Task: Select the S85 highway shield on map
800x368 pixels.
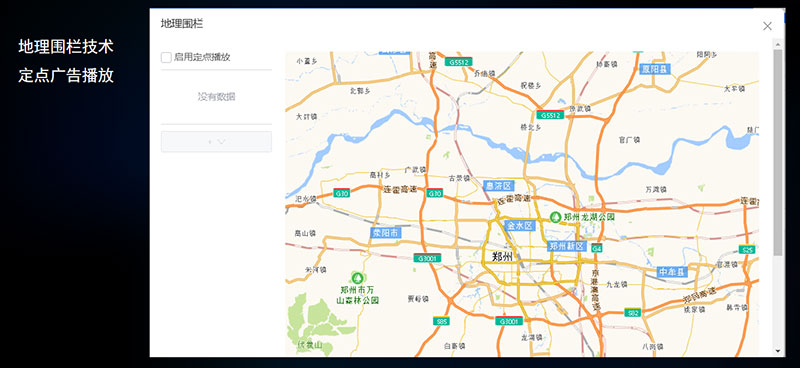Action: 441,321
